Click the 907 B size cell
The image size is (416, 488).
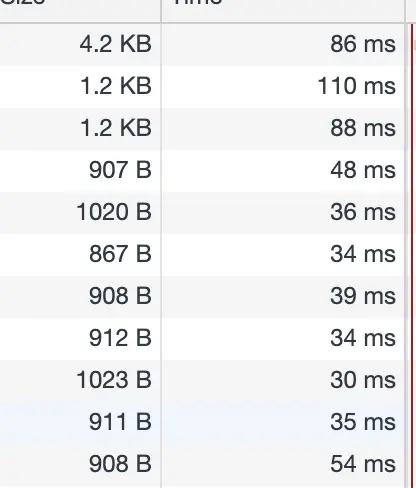point(80,170)
